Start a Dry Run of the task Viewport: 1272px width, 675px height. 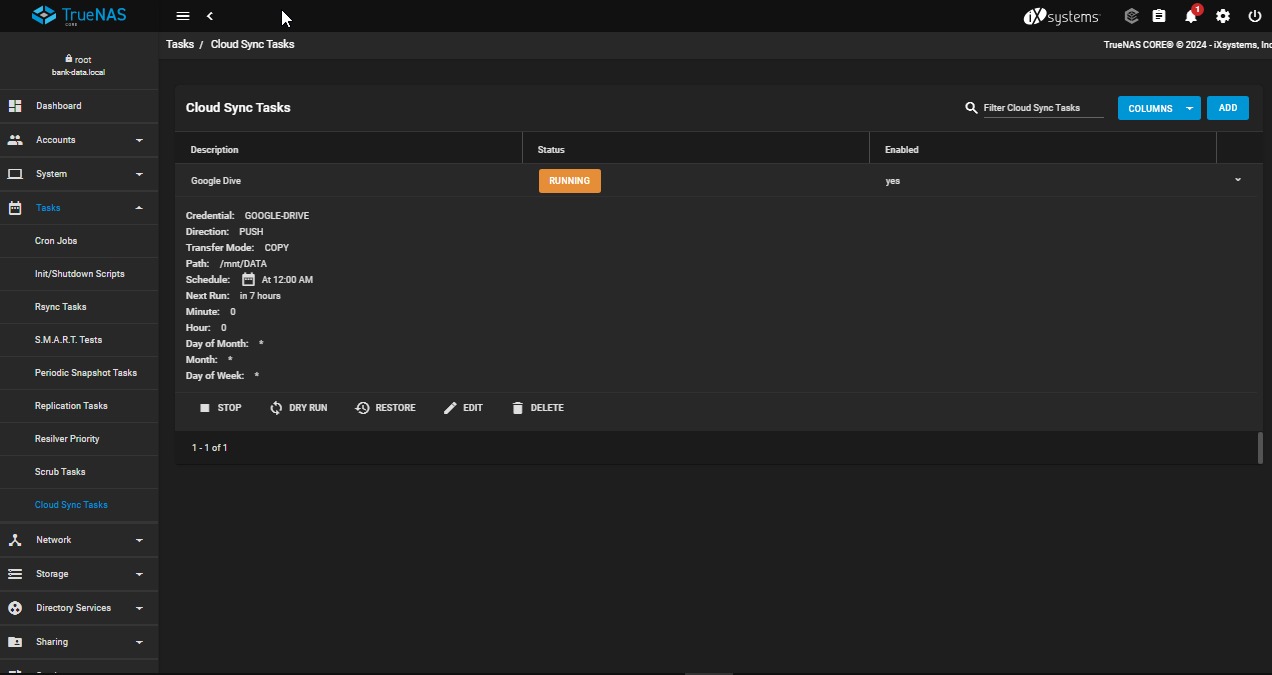coord(298,408)
